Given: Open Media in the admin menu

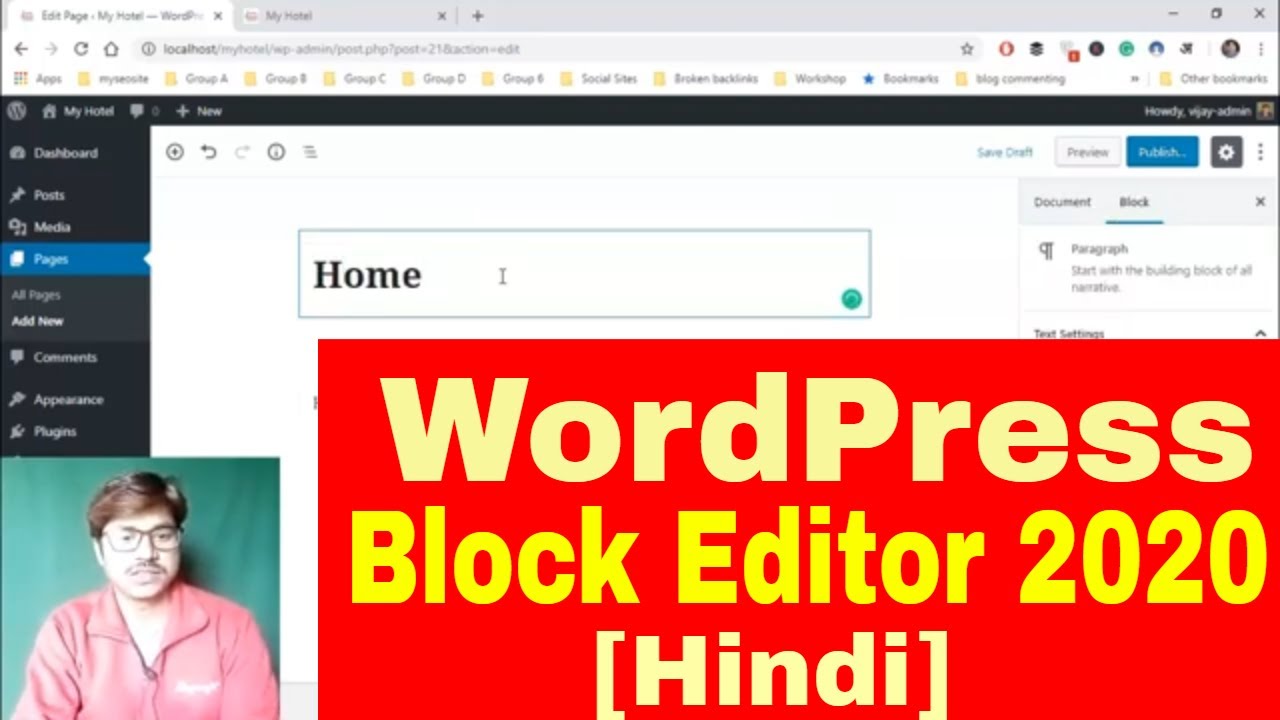Looking at the screenshot, I should [x=52, y=227].
